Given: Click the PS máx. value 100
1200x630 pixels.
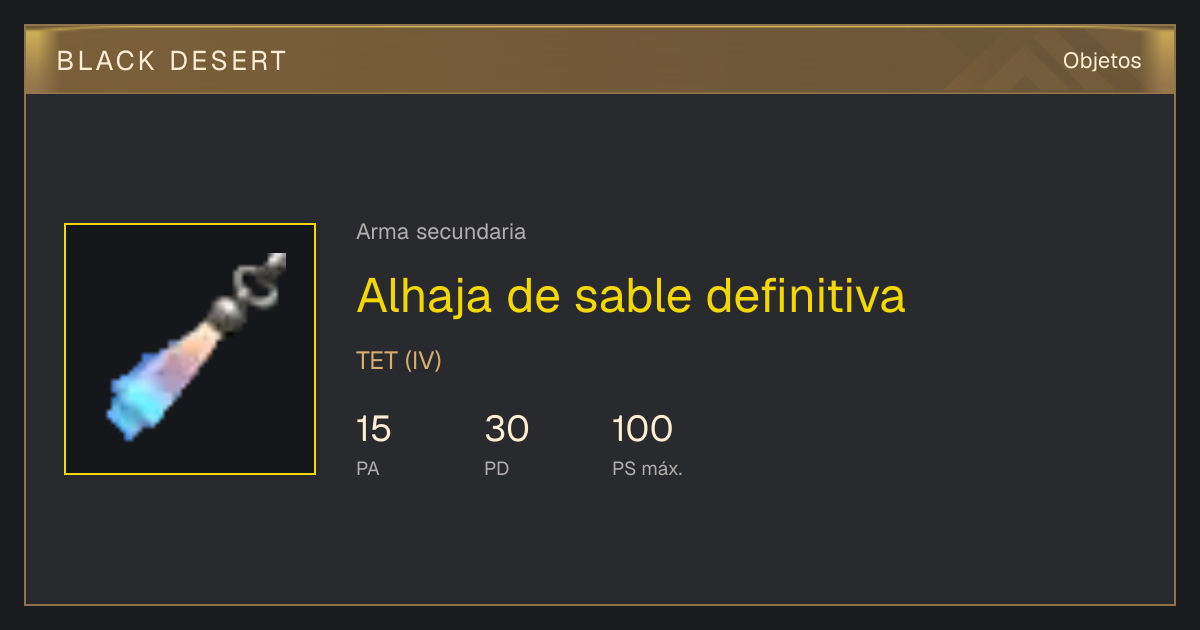Looking at the screenshot, I should coord(642,429).
